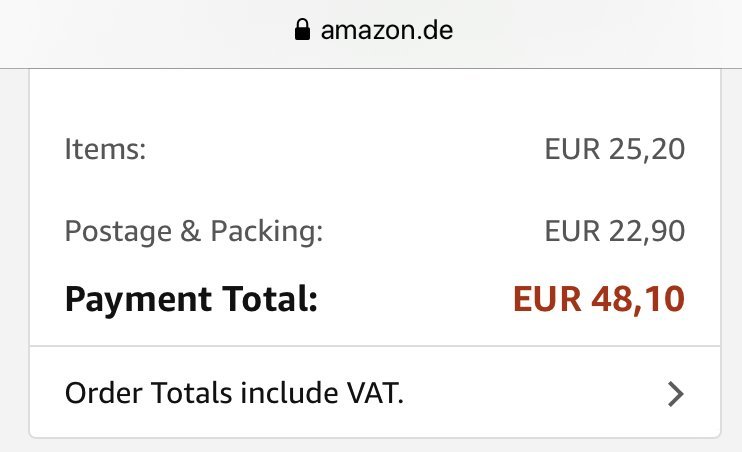Click the Items label
Viewport: 742px width, 452px height.
click(105, 150)
